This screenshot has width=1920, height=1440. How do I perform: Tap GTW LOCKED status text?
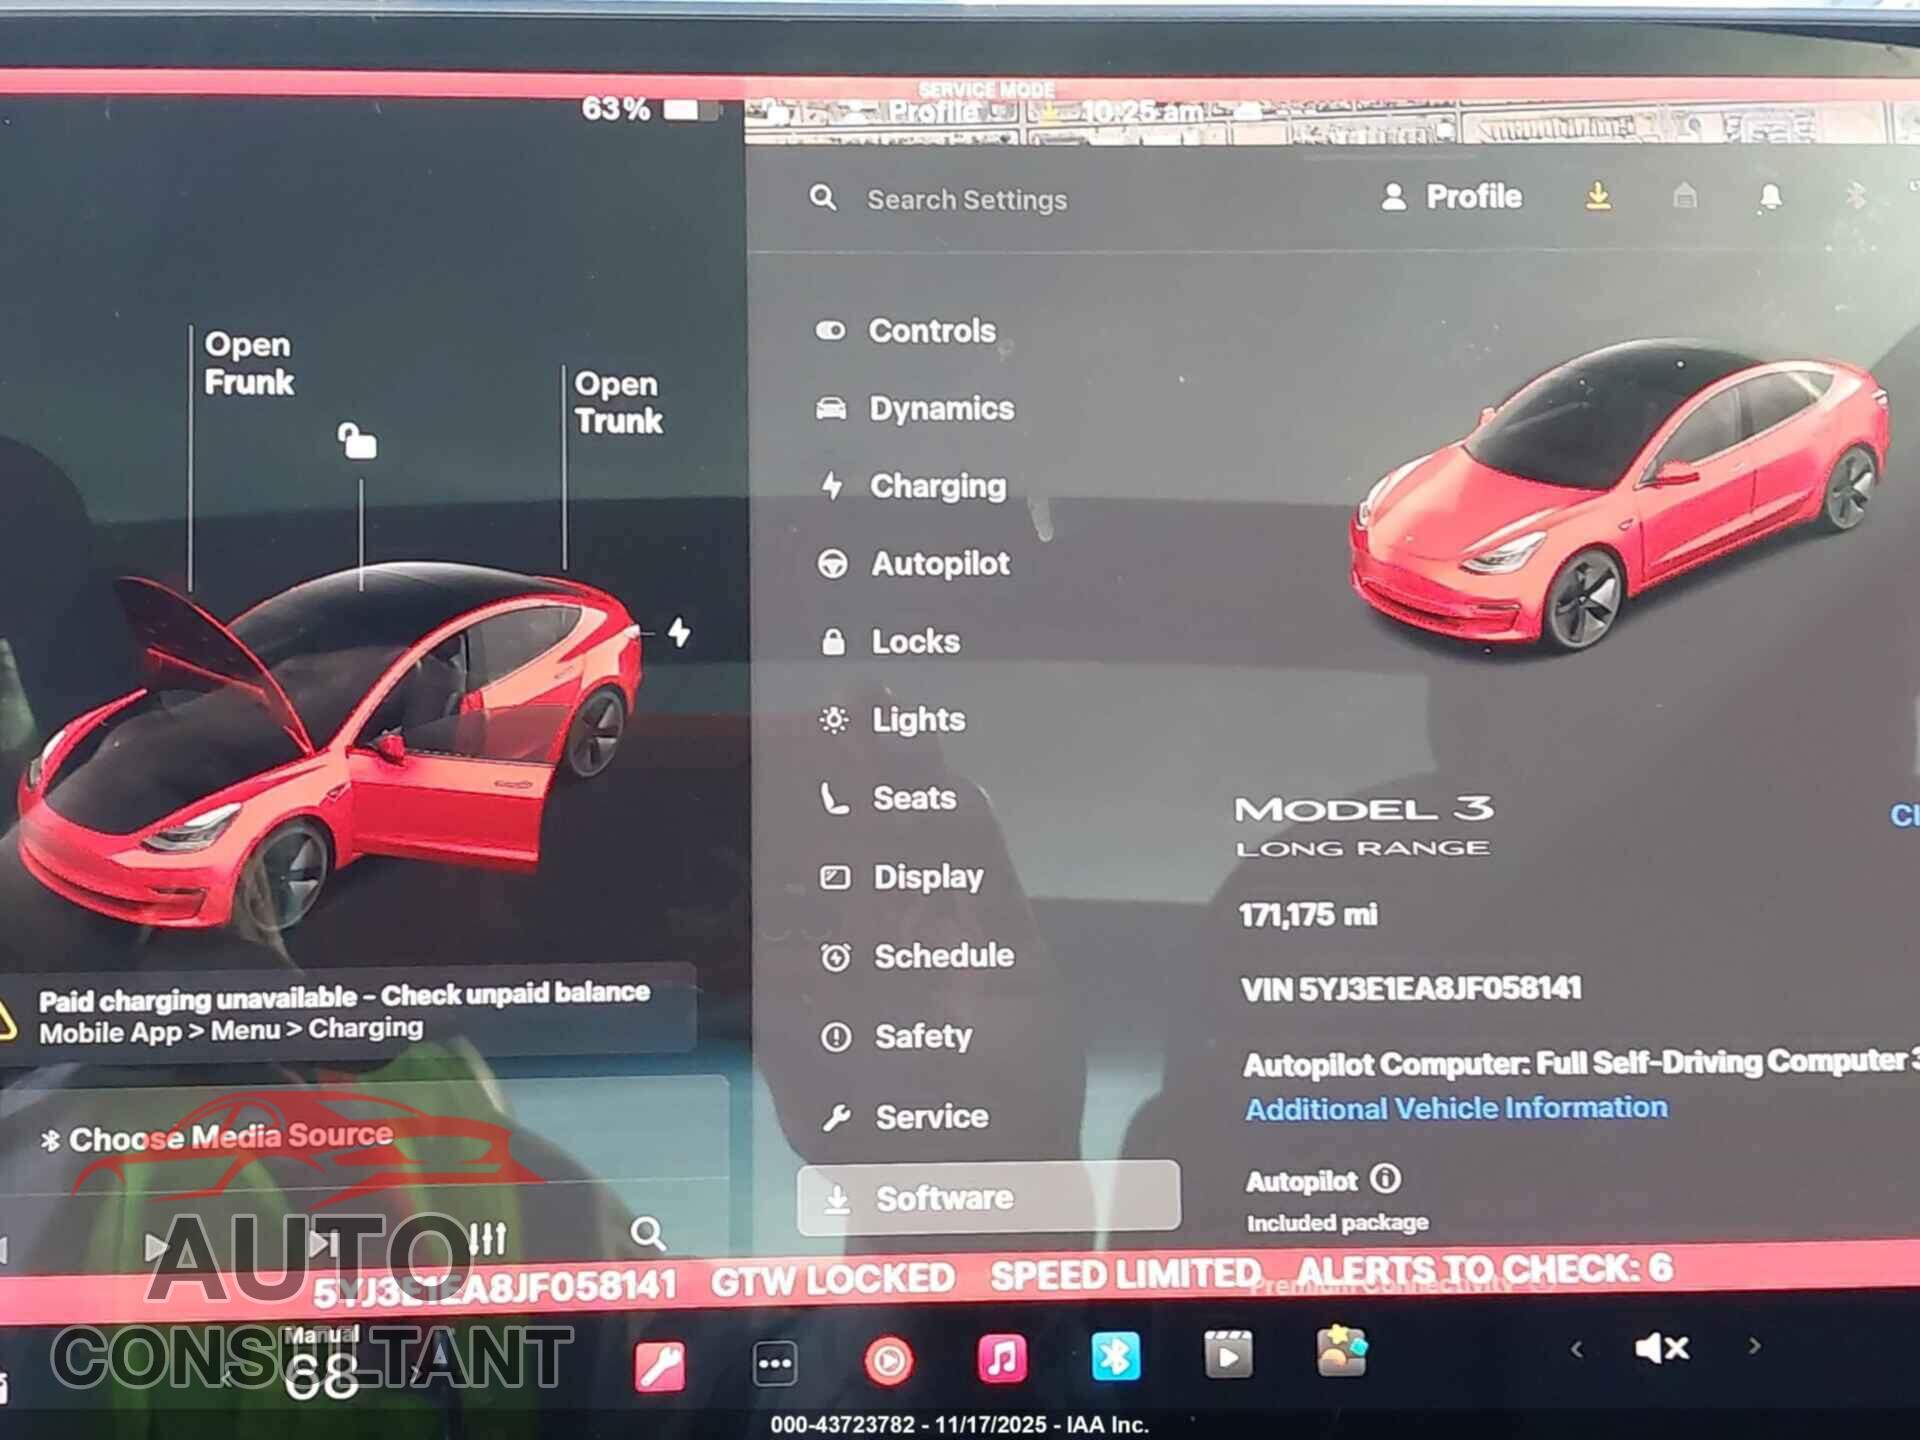tap(833, 1278)
